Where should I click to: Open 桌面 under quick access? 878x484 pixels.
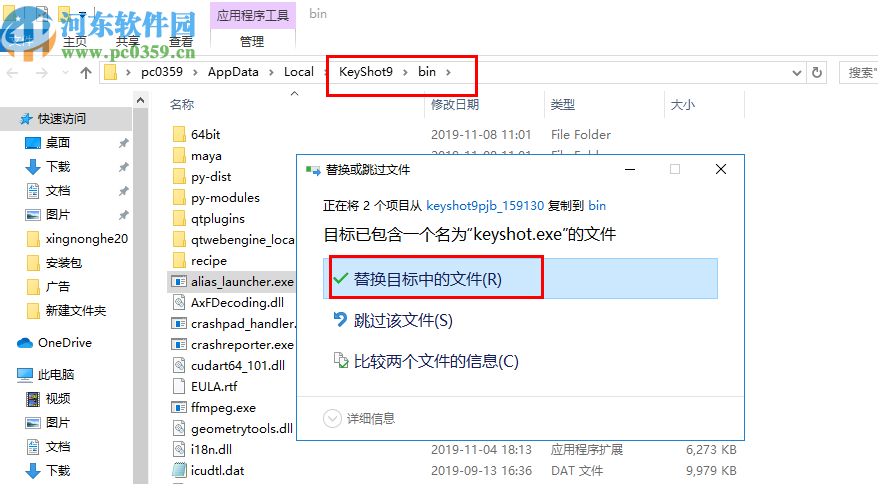click(58, 143)
